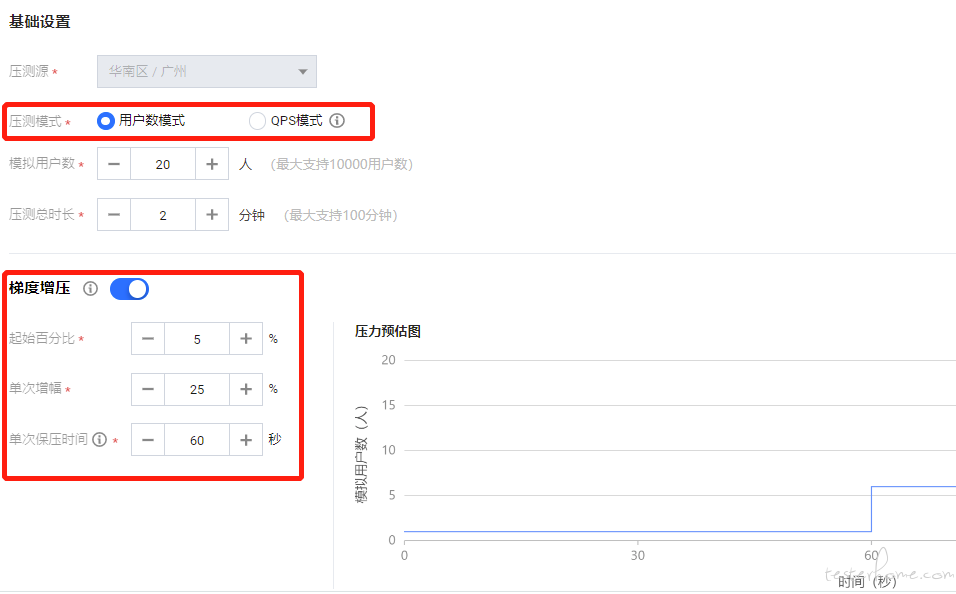Decrease 单次保压时间 with minus button
Image resolution: width=956 pixels, height=594 pixels.
(148, 440)
